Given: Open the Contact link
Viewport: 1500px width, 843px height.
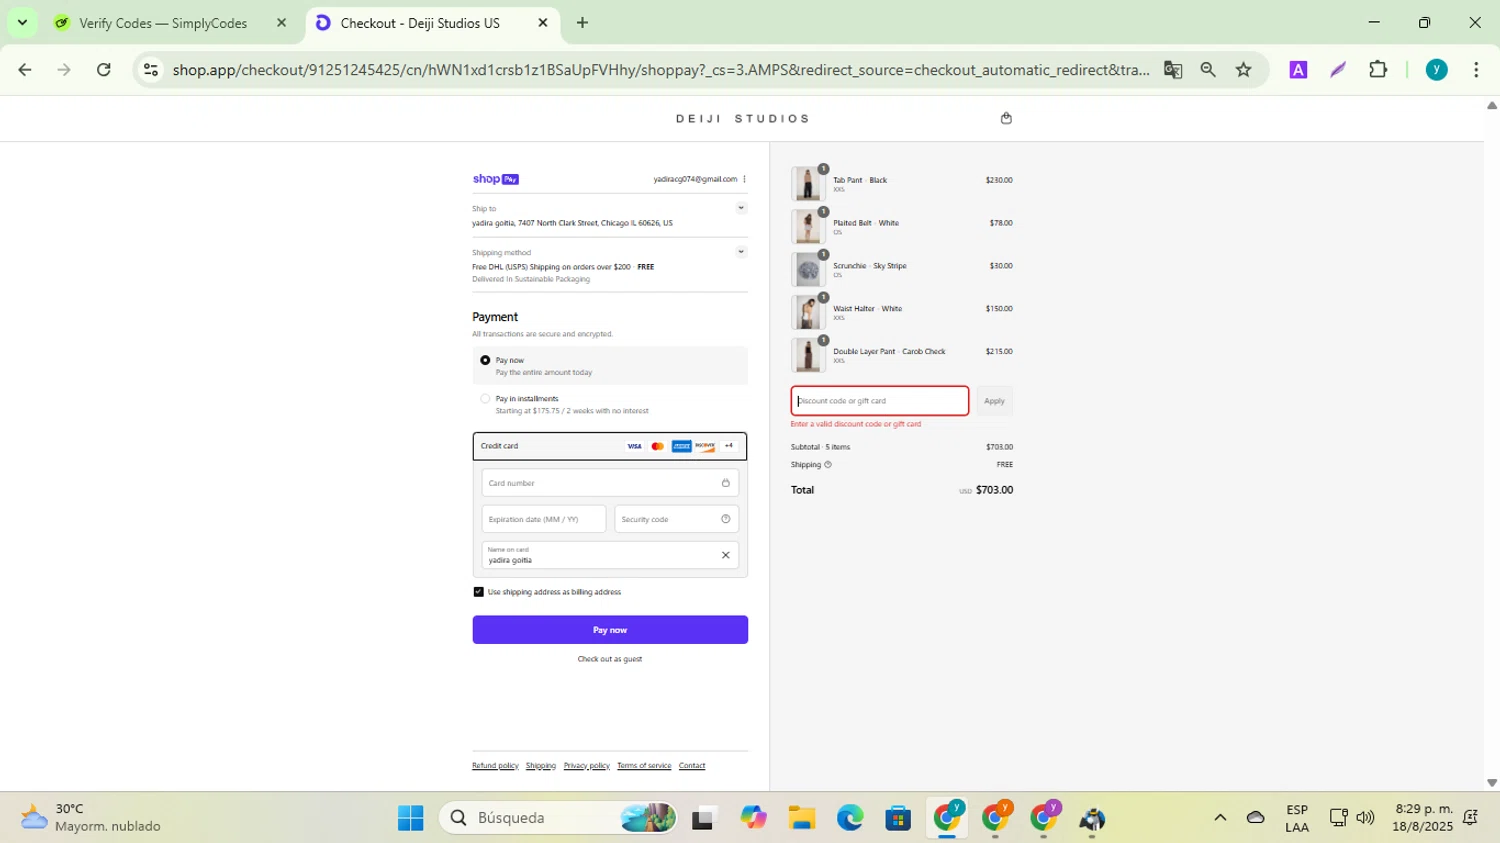Looking at the screenshot, I should [692, 766].
